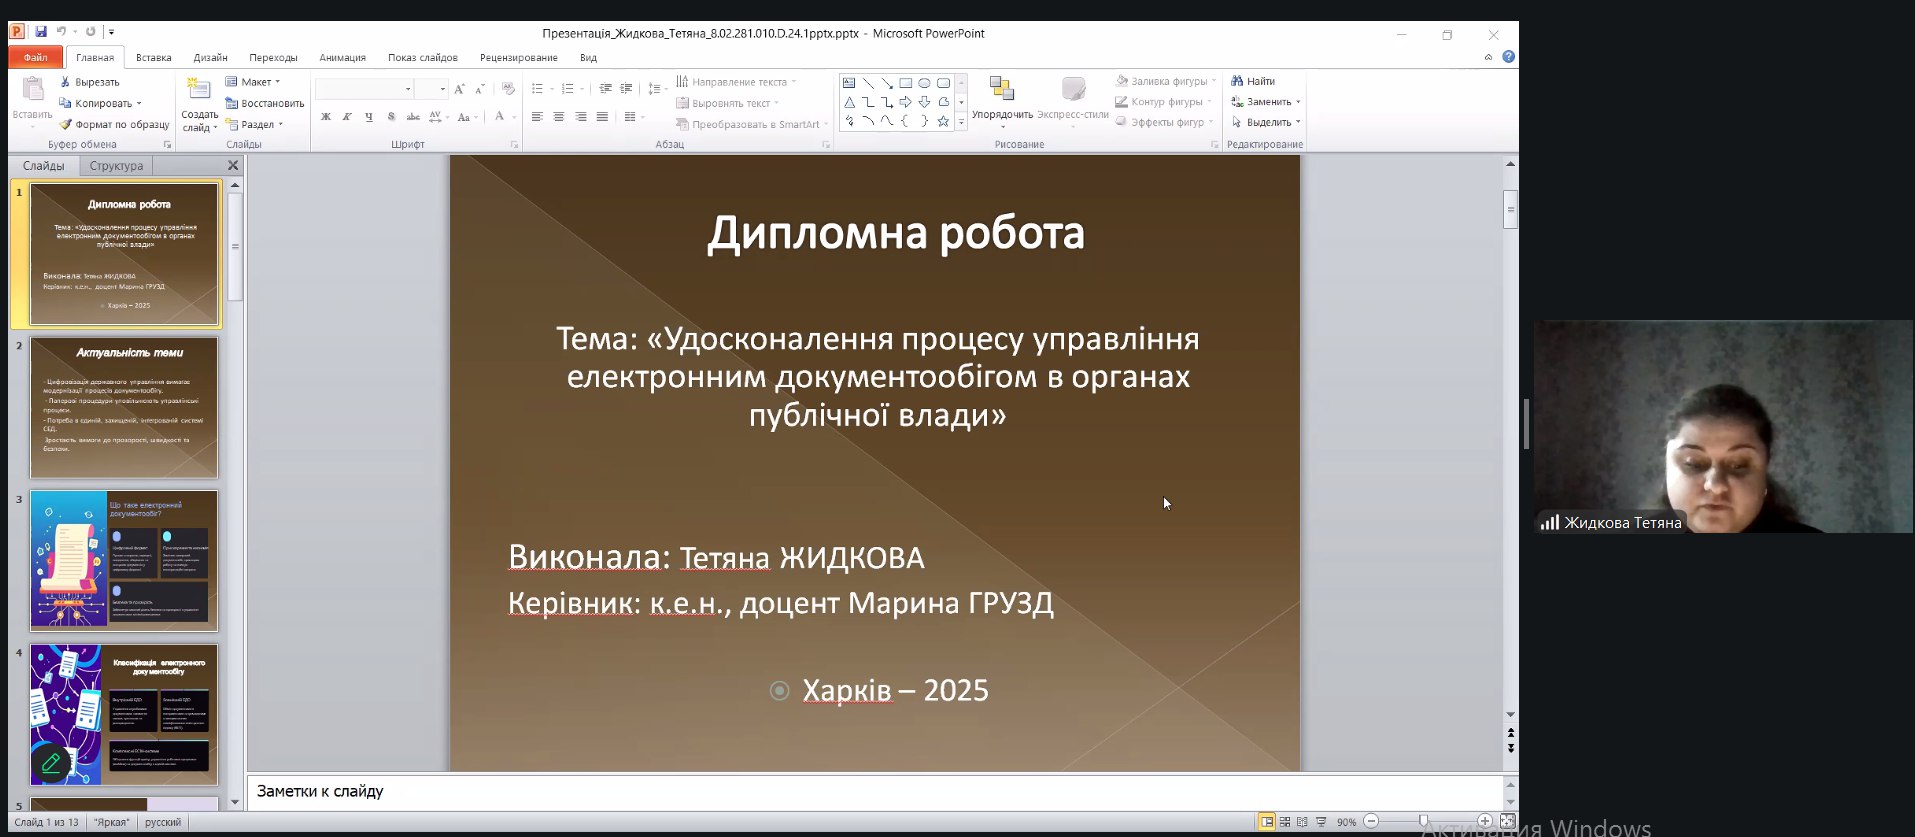This screenshot has height=837, width=1915.
Task: Click the zoom in plus button
Action: (1485, 822)
